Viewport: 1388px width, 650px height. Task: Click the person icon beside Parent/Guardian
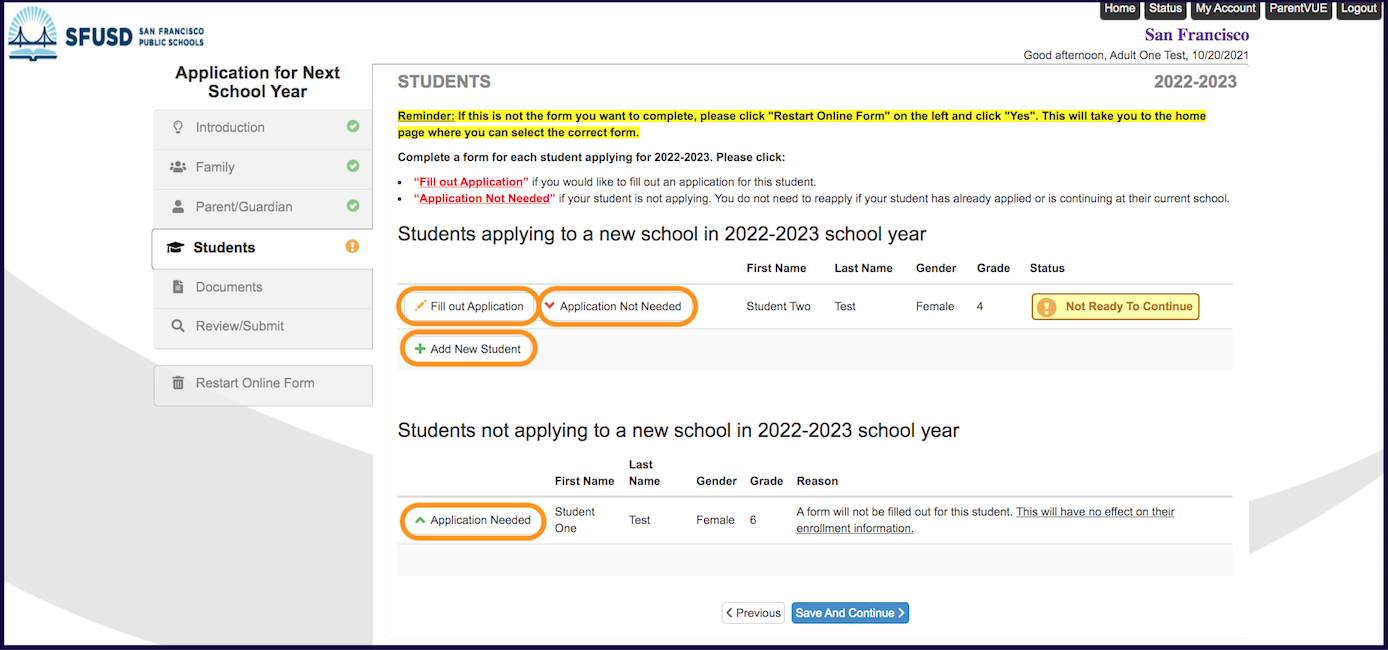tap(178, 207)
